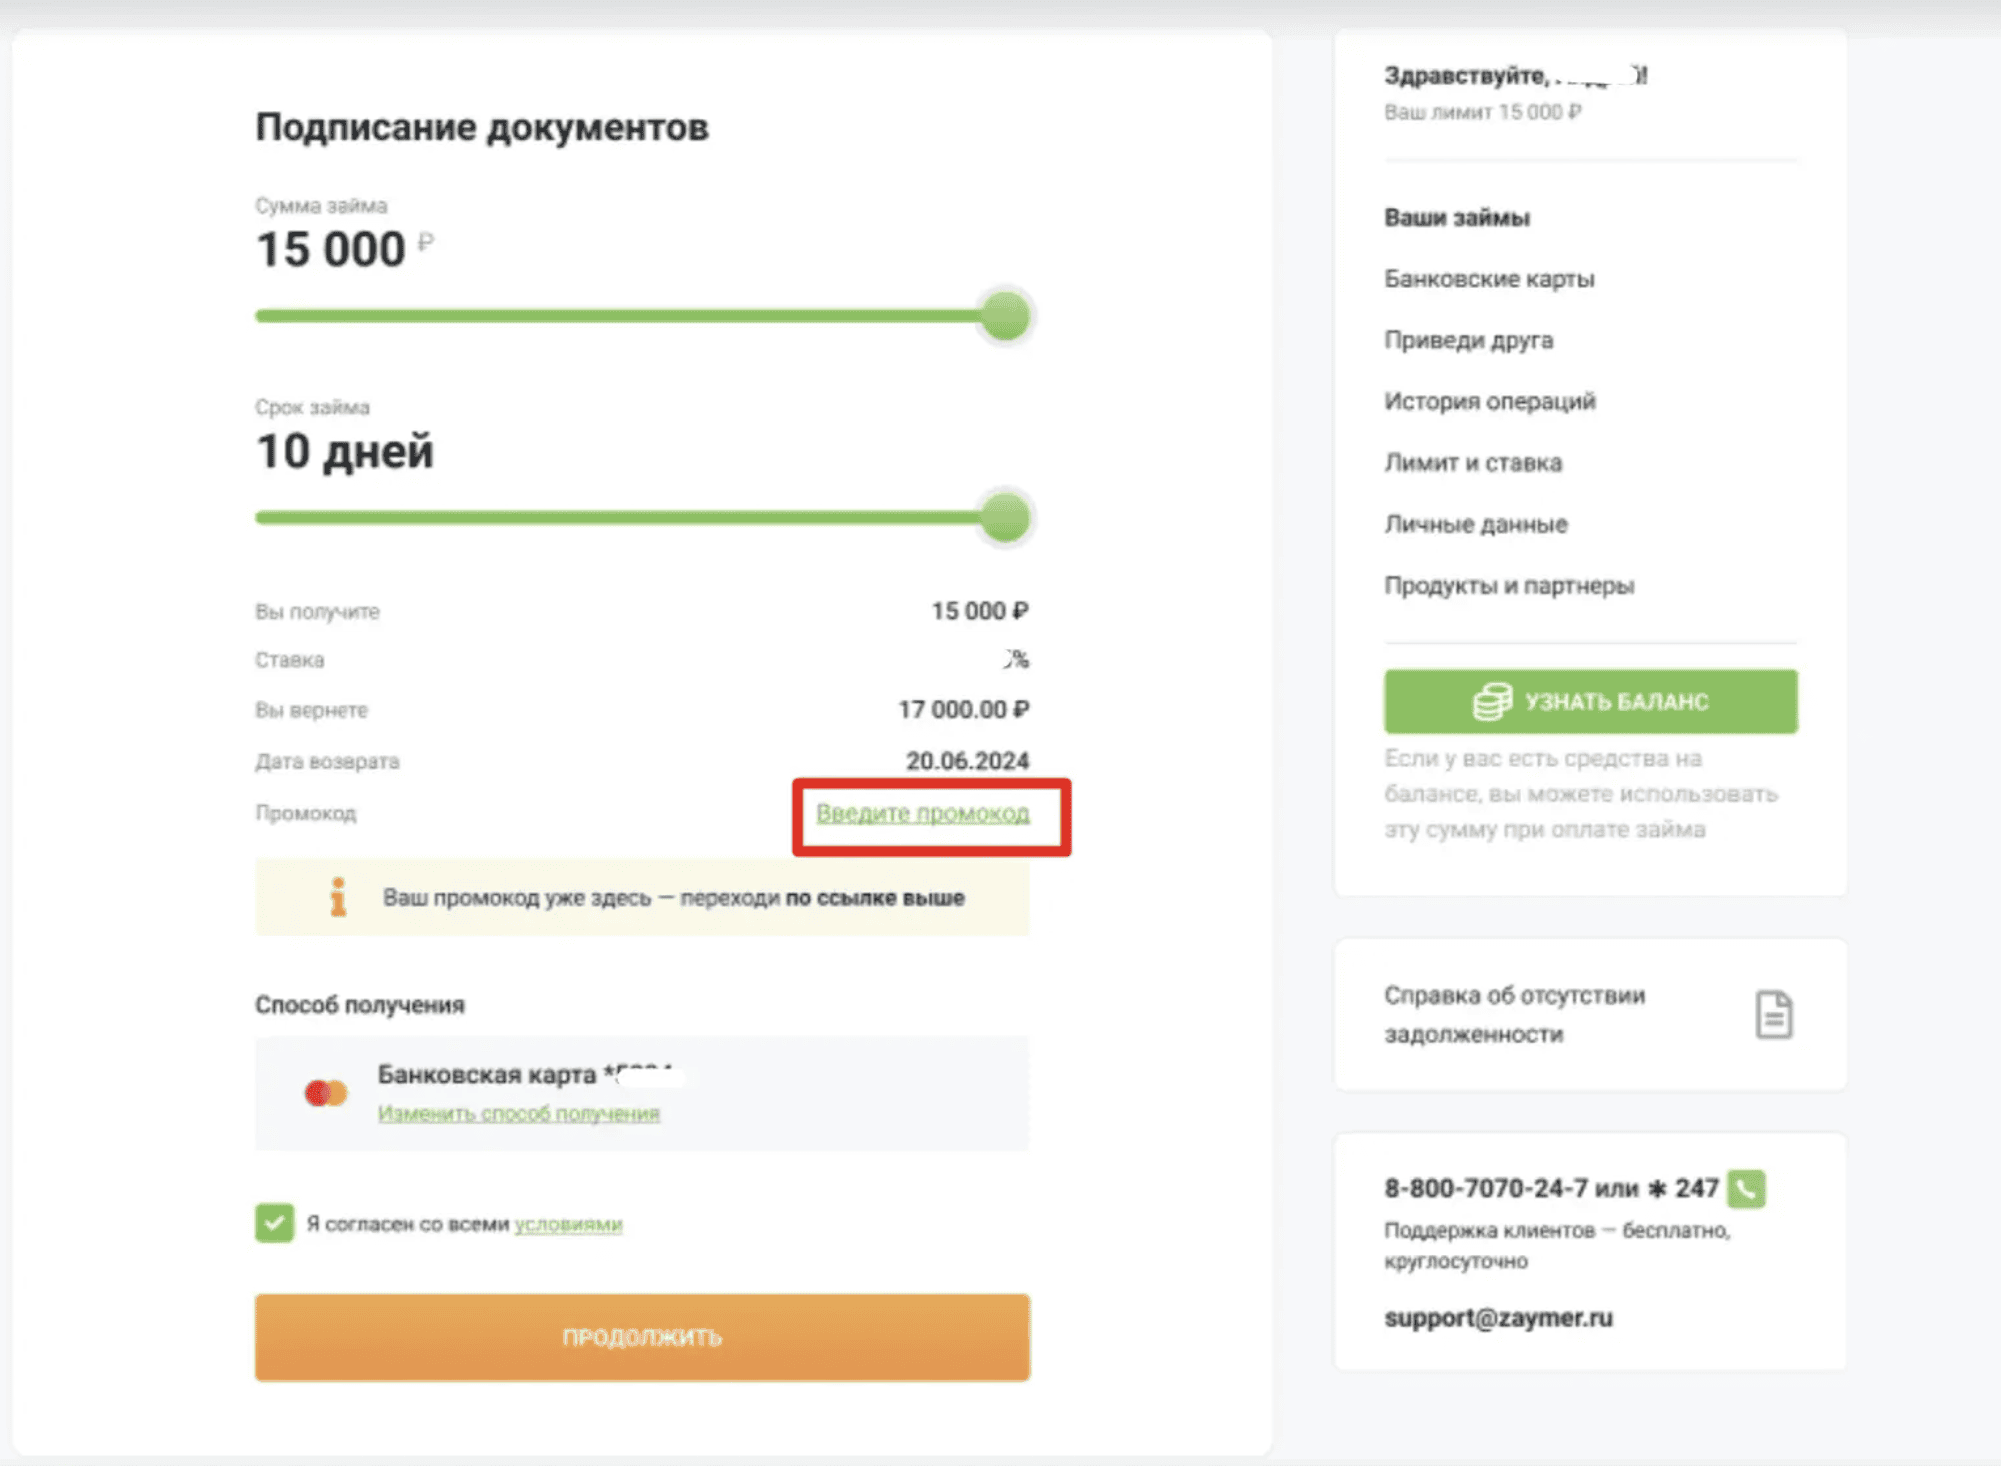Click the "Введите промокод" link

click(x=922, y=813)
